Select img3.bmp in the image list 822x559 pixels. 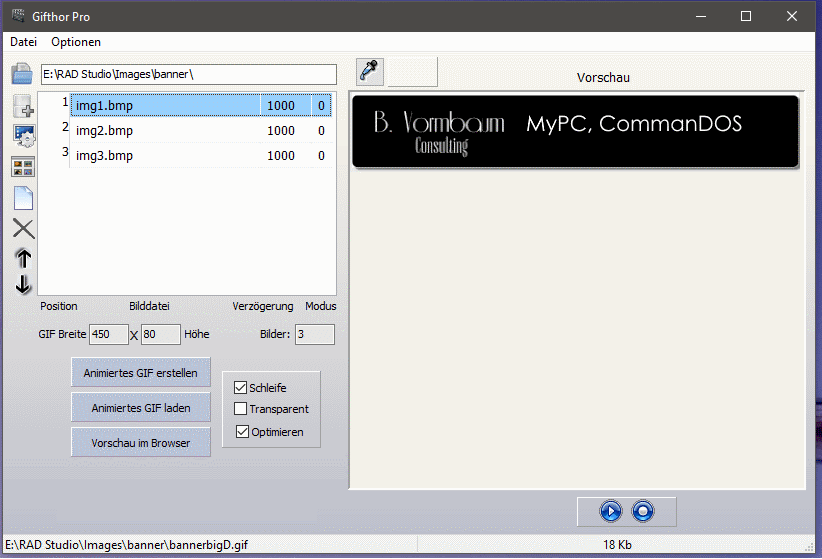pyautogui.click(x=201, y=156)
